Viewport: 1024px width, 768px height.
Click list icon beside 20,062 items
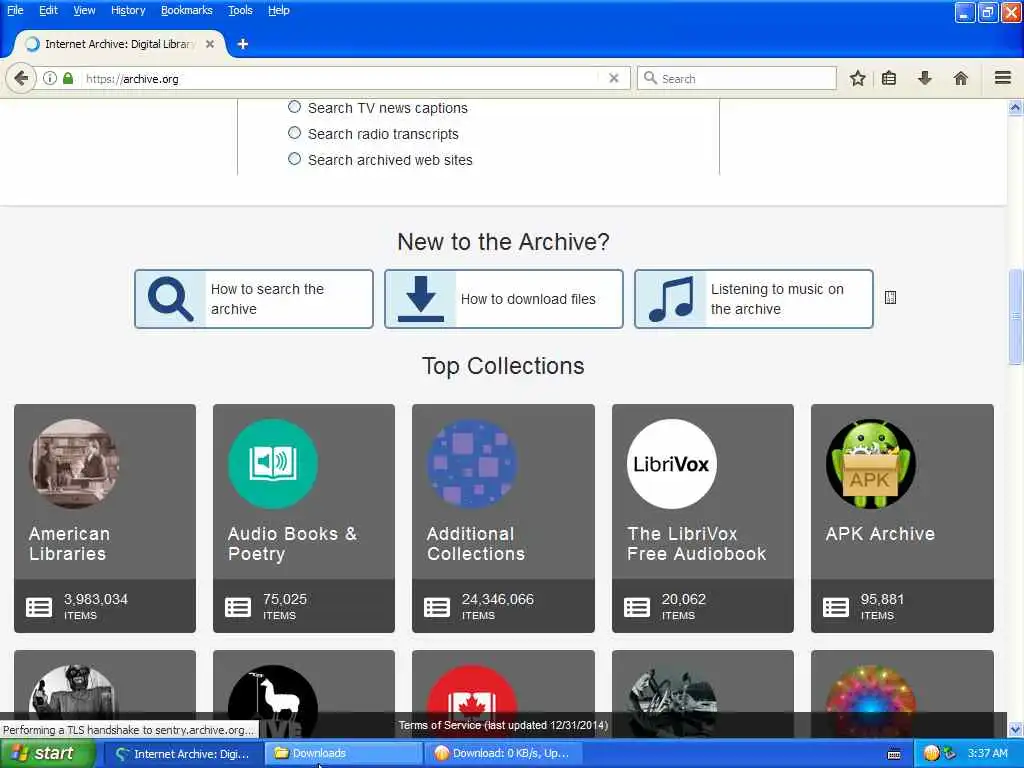click(637, 607)
